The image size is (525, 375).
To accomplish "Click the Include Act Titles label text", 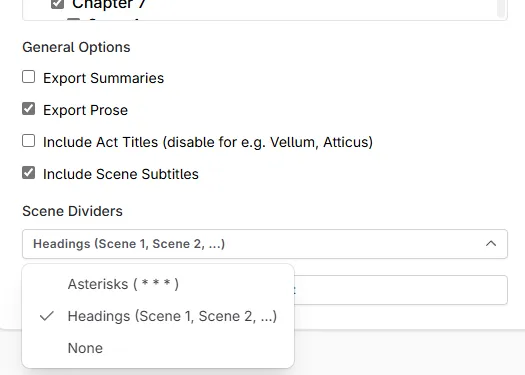I will click(x=208, y=142).
